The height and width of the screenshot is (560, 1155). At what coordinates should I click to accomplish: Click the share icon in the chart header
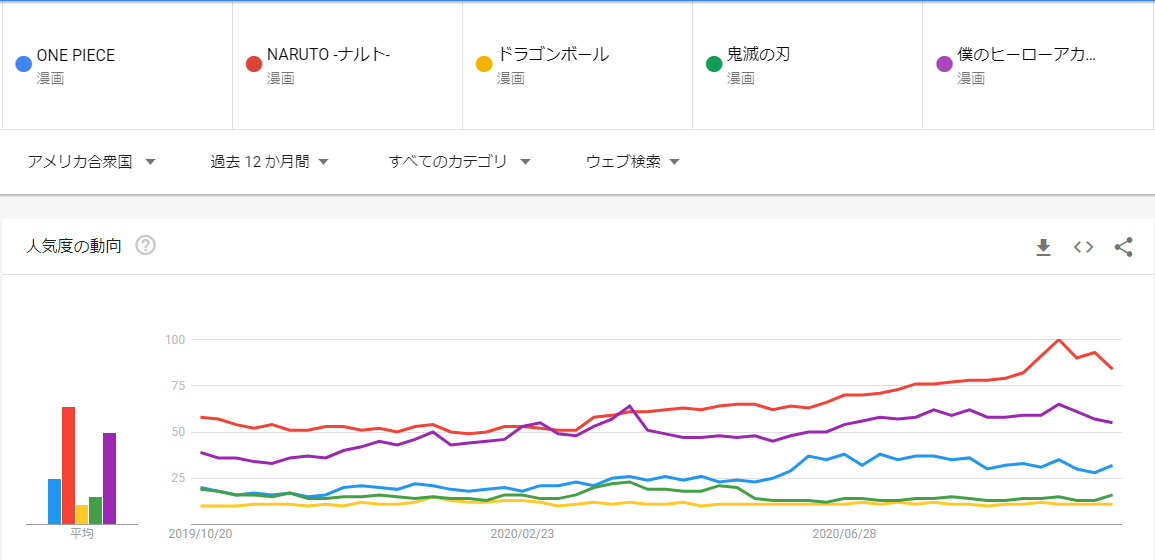(x=1123, y=247)
